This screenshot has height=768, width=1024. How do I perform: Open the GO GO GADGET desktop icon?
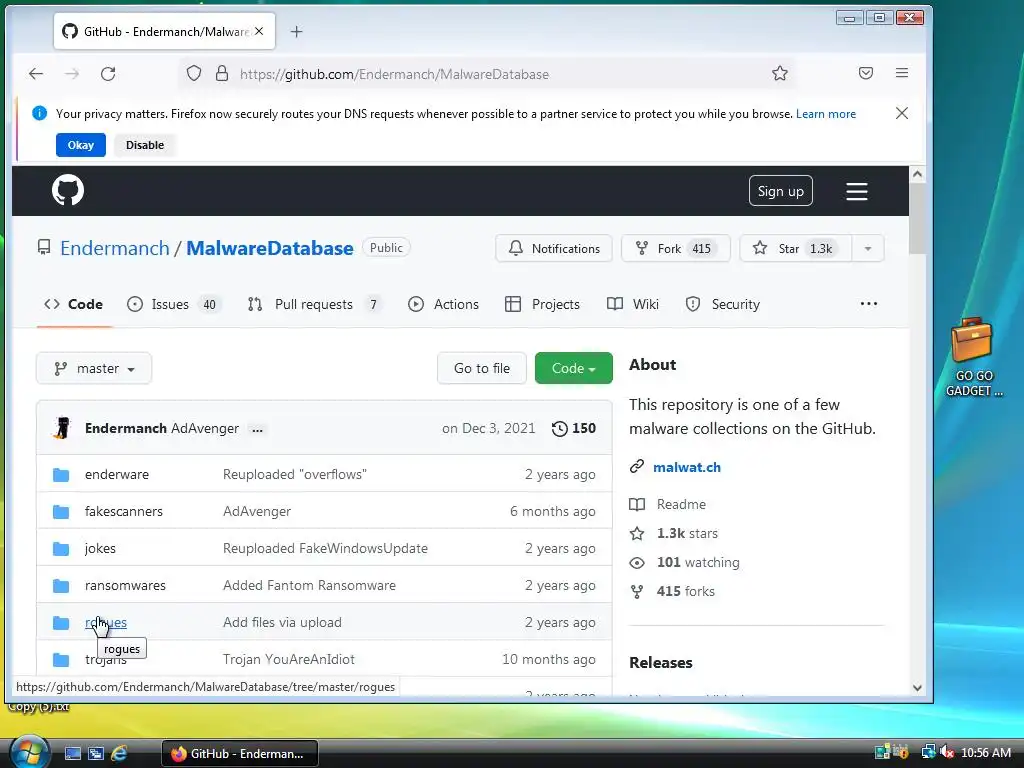tap(973, 357)
